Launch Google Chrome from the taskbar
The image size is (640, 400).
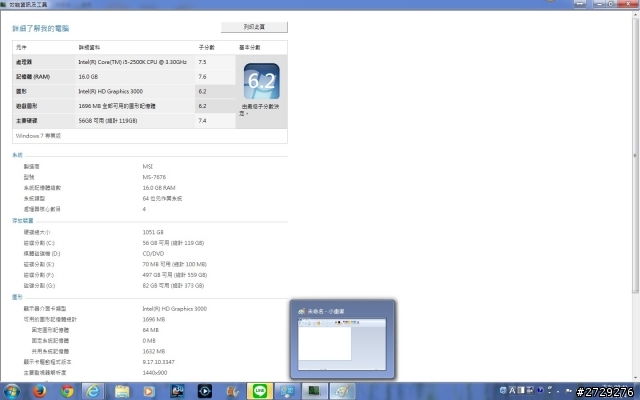67,391
